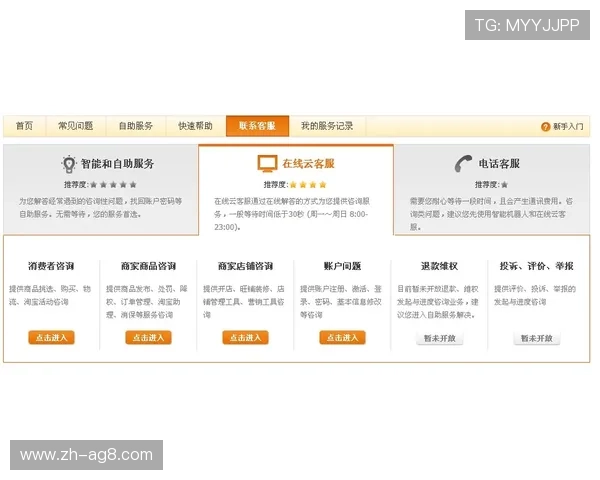This screenshot has width=600, height=480.
Task: Select the 电话客服 heading
Action: pyautogui.click(x=499, y=164)
